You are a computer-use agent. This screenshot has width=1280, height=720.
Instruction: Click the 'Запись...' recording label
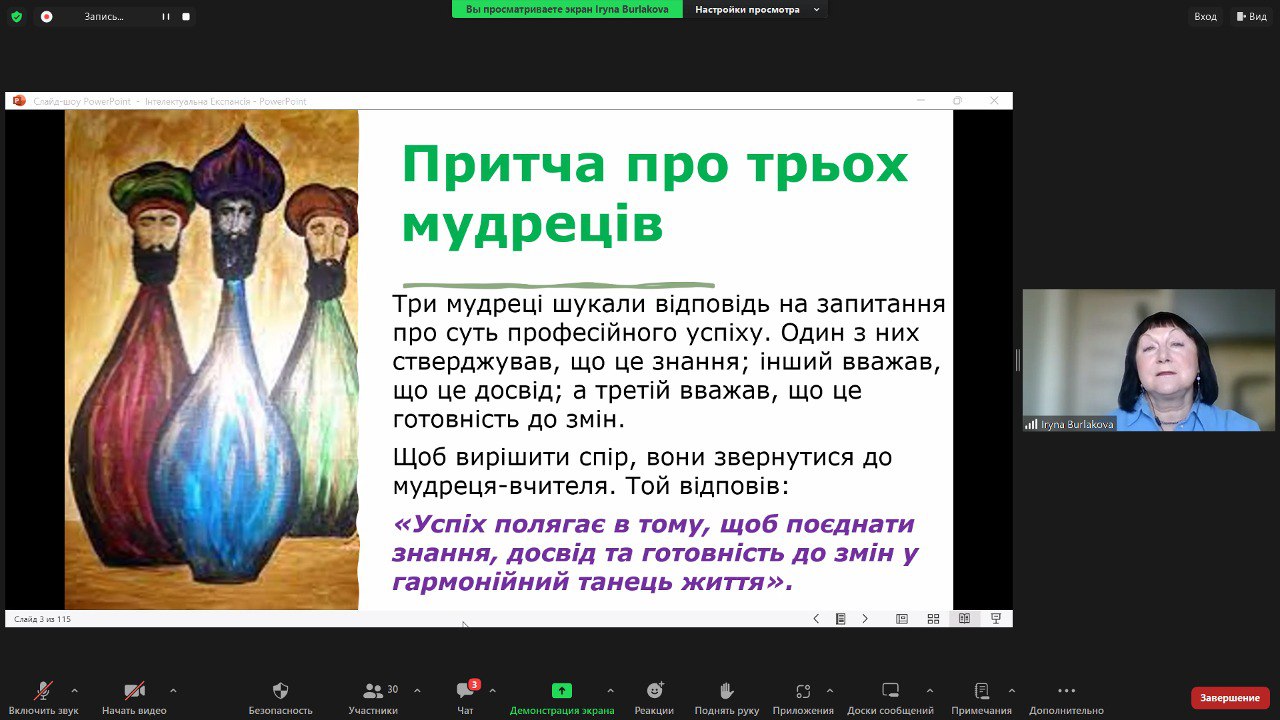(x=105, y=17)
